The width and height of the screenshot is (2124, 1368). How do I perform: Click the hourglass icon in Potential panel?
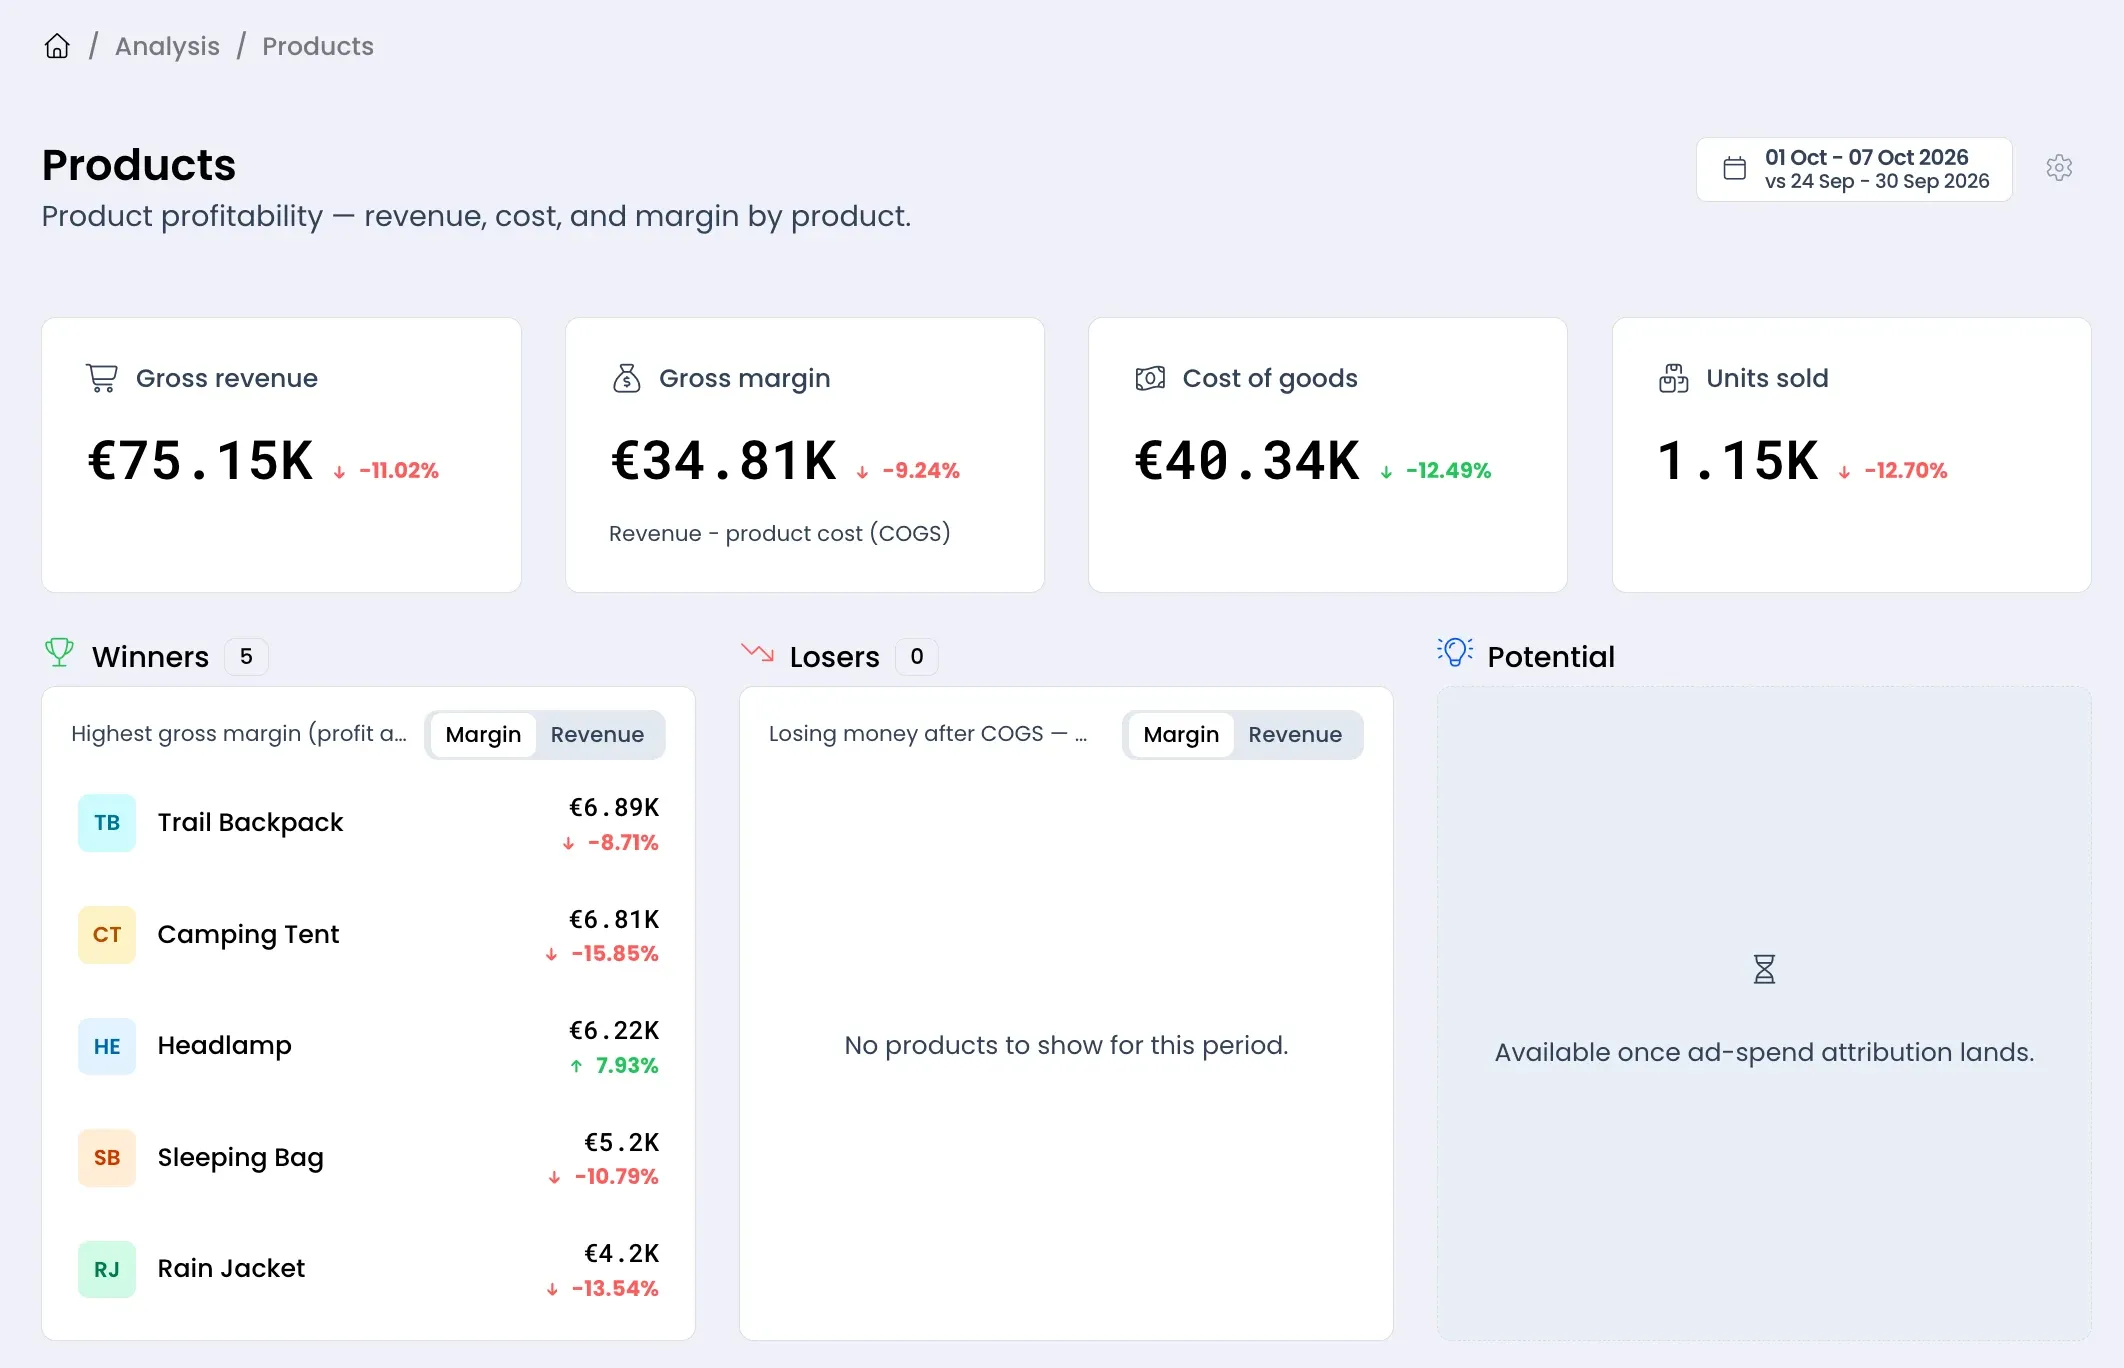(x=1764, y=969)
